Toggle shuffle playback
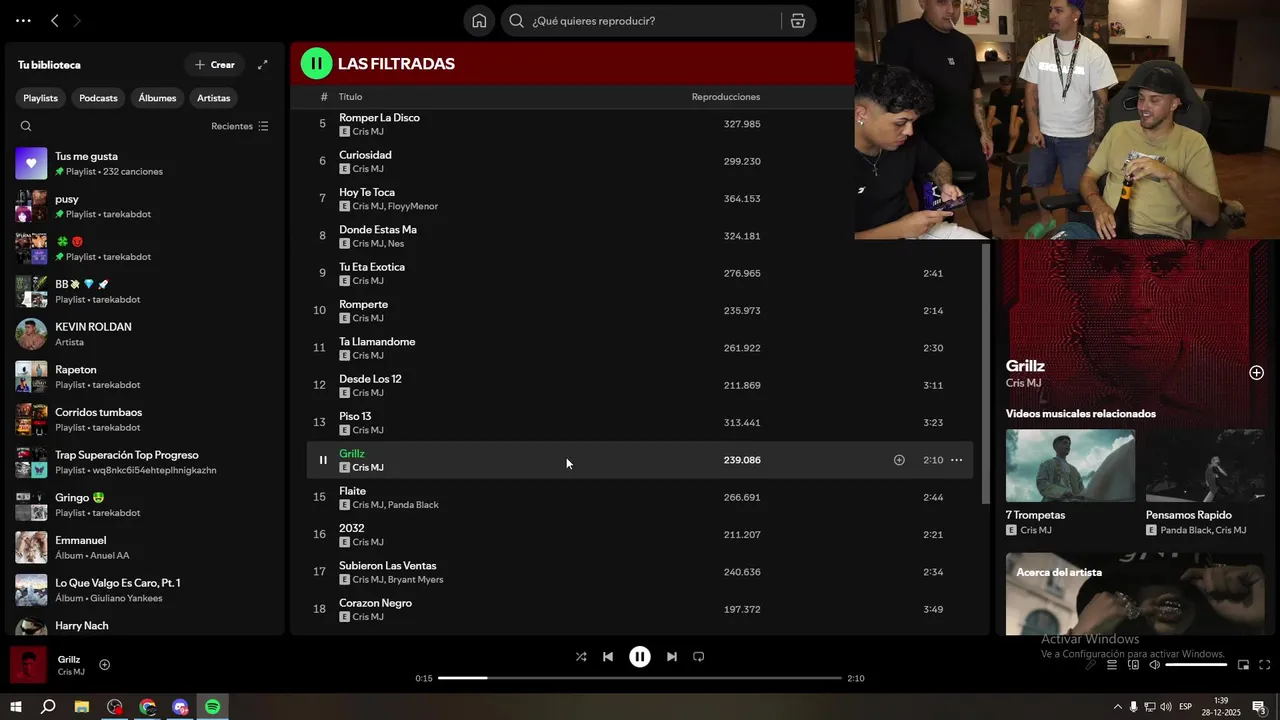 click(581, 657)
